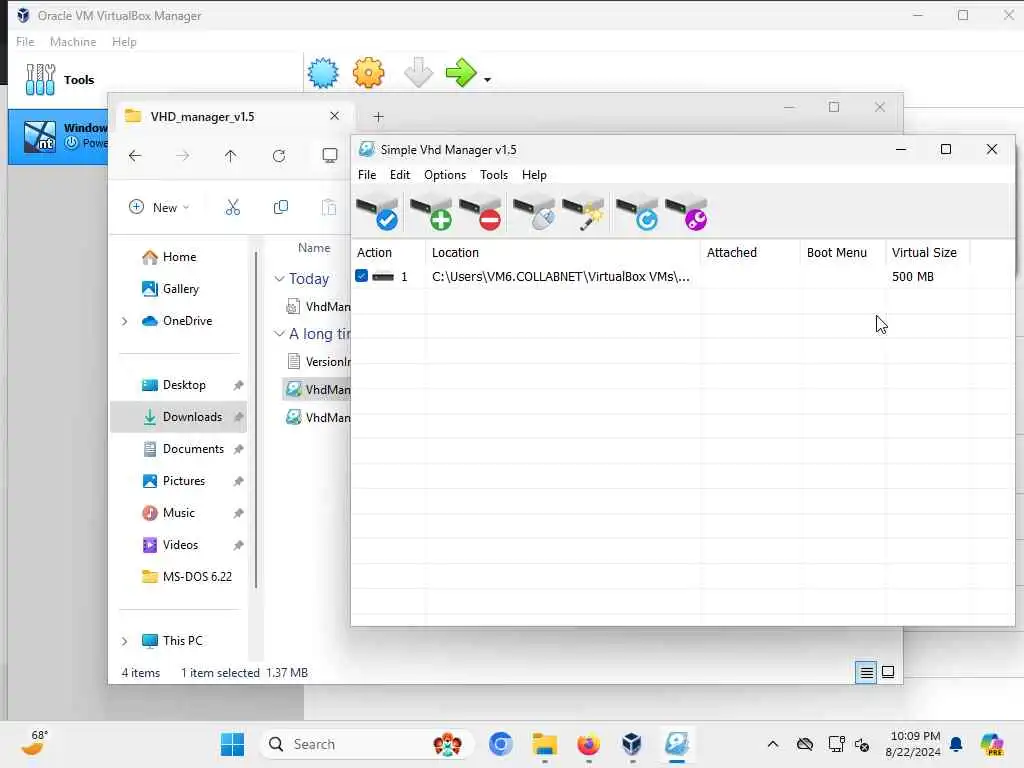Collapse the Today group in Explorer
The image size is (1024, 768).
(x=280, y=279)
